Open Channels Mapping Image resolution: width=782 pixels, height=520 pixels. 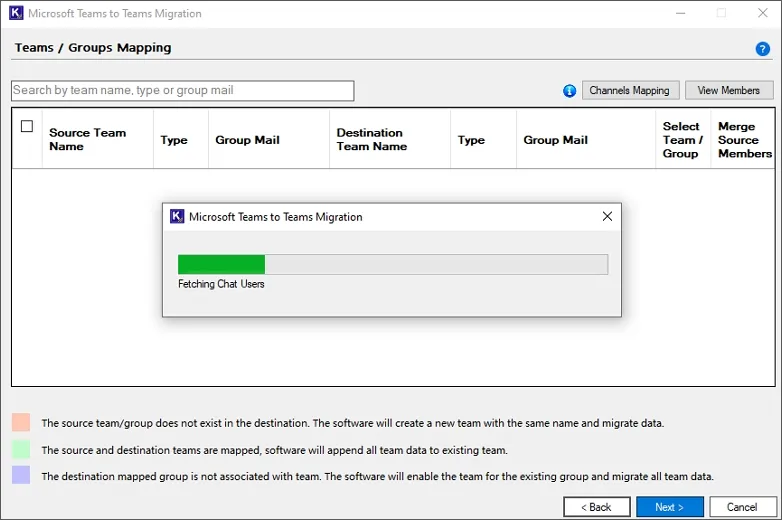tap(630, 90)
